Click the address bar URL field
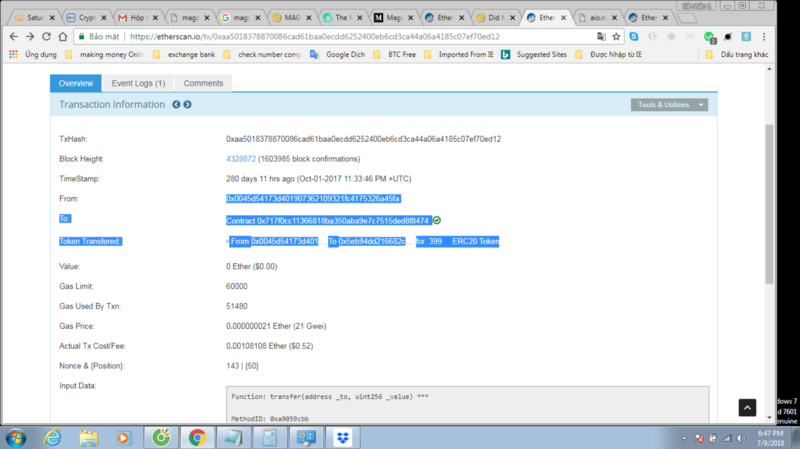 pos(315,37)
